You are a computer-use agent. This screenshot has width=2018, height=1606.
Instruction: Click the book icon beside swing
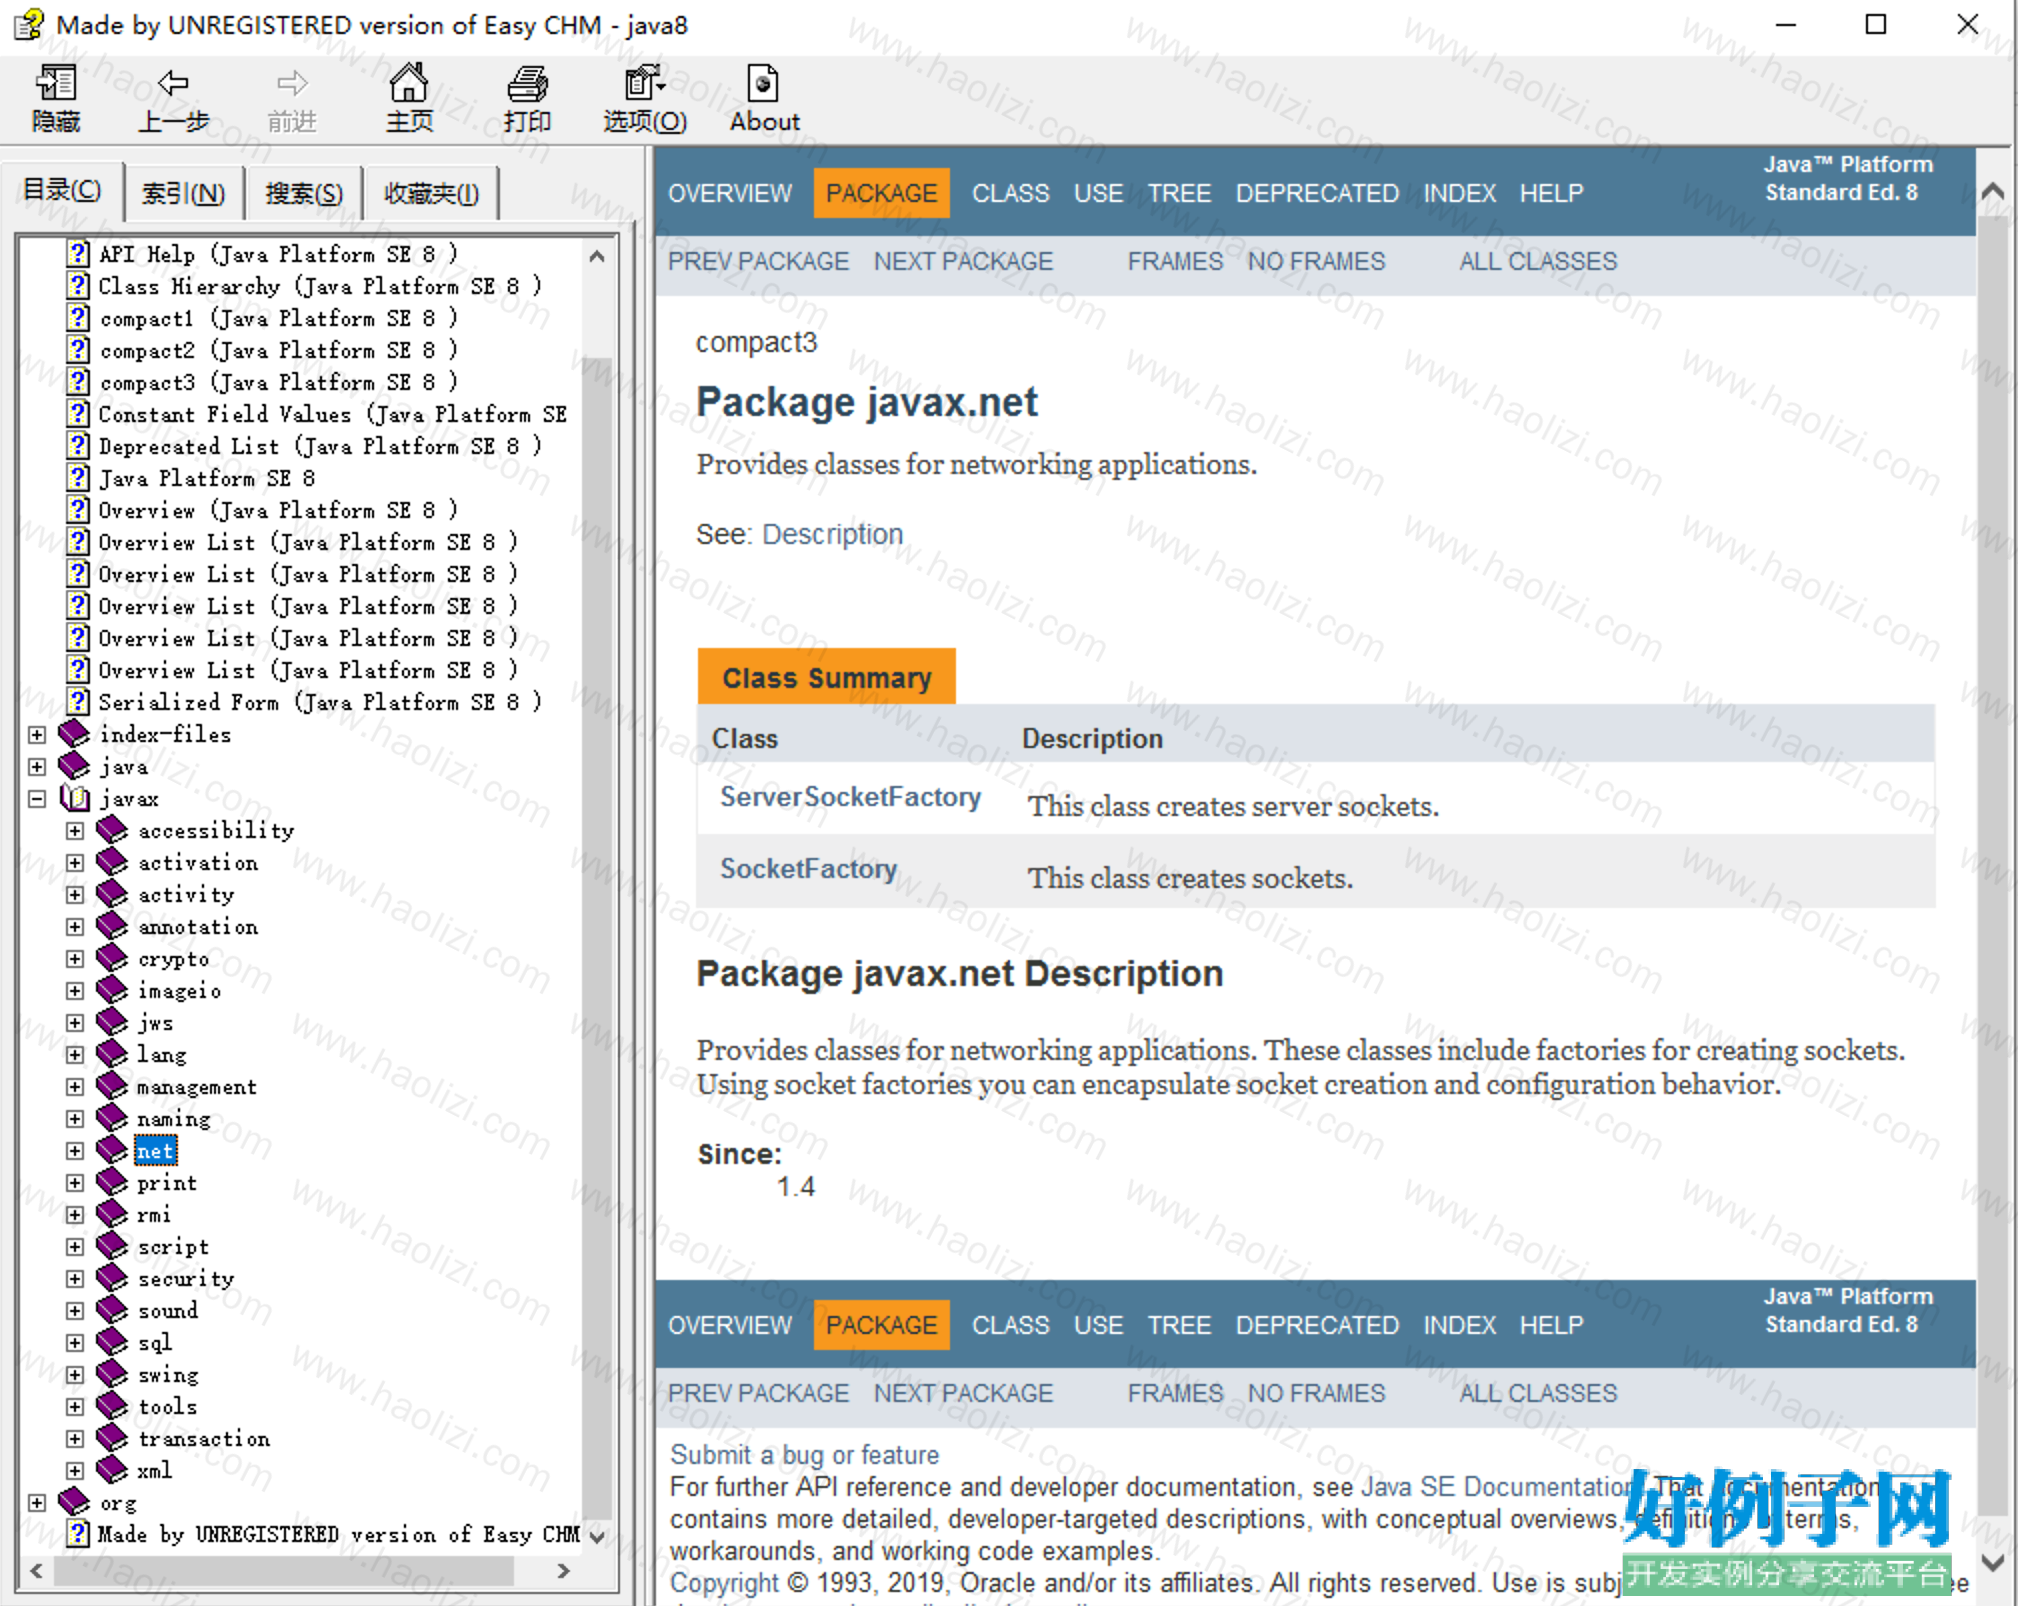112,1374
